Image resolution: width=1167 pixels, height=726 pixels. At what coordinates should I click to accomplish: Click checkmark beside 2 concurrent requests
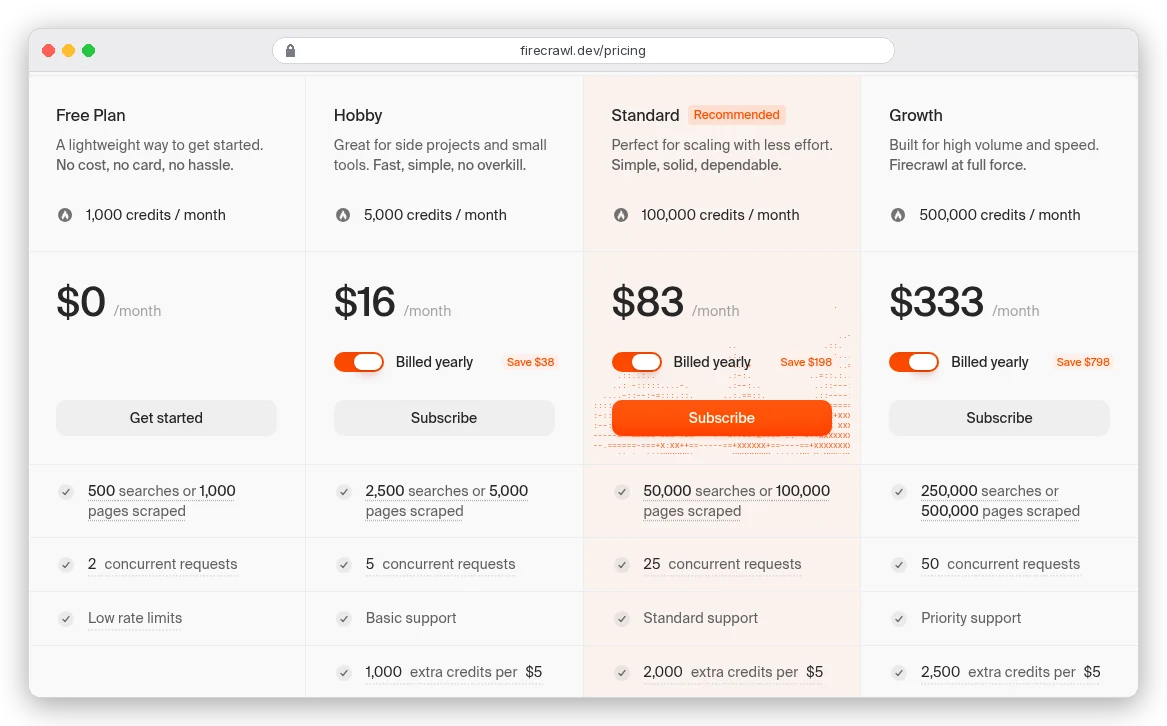point(66,564)
